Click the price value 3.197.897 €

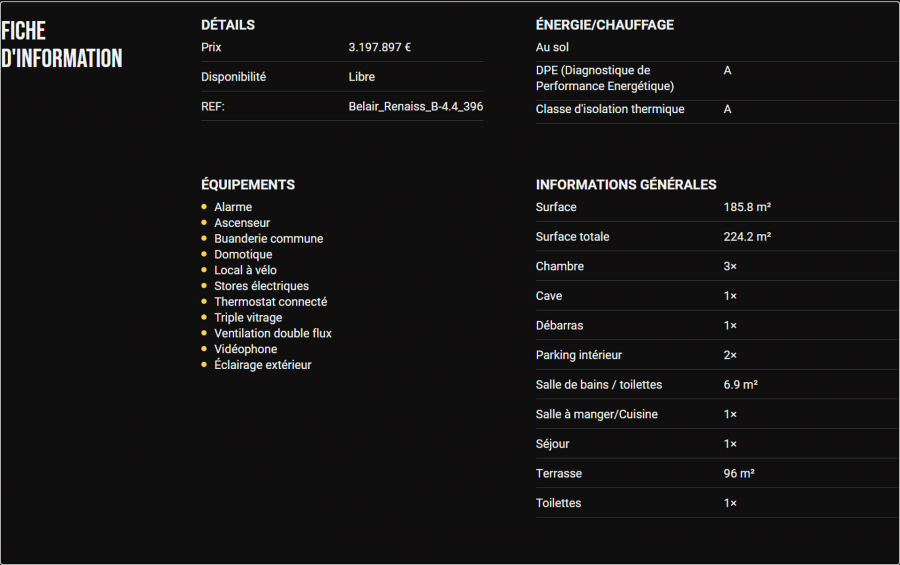(x=380, y=47)
